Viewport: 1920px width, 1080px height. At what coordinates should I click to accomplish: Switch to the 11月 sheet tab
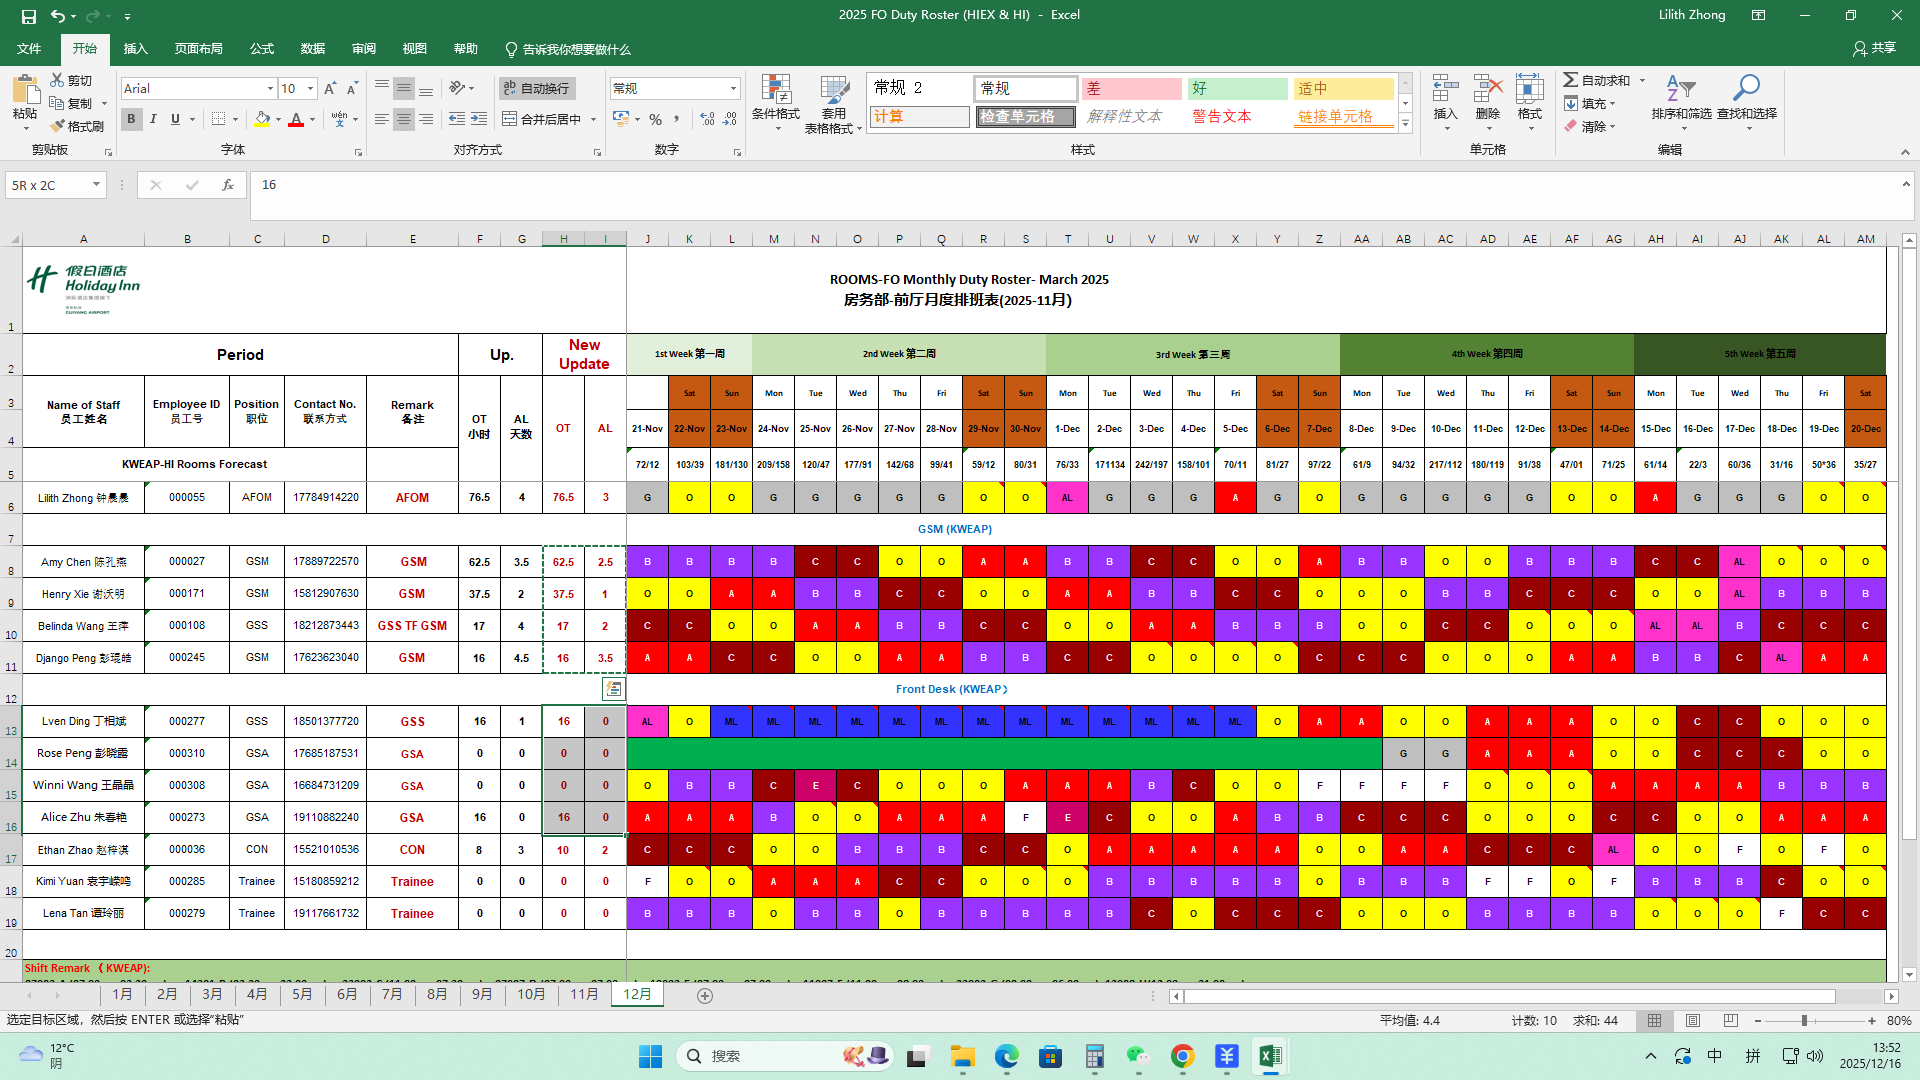584,994
